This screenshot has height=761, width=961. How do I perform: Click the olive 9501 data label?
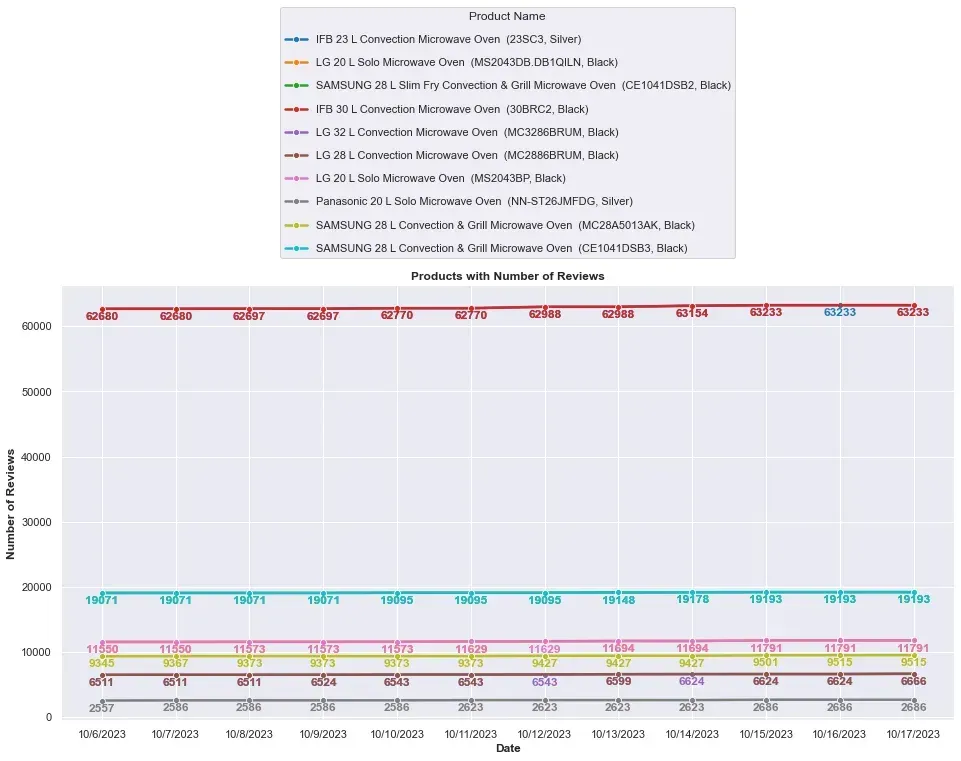coord(765,662)
